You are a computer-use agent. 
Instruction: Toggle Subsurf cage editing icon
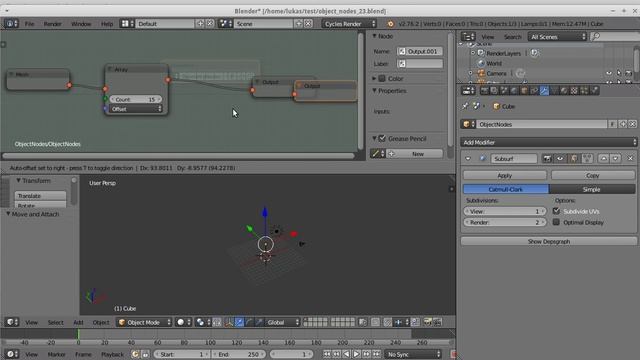(x=587, y=158)
